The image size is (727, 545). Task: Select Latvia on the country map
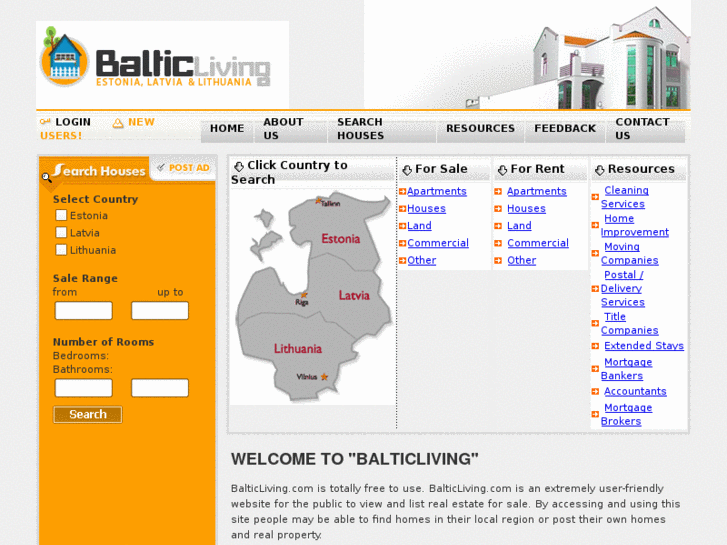click(354, 295)
